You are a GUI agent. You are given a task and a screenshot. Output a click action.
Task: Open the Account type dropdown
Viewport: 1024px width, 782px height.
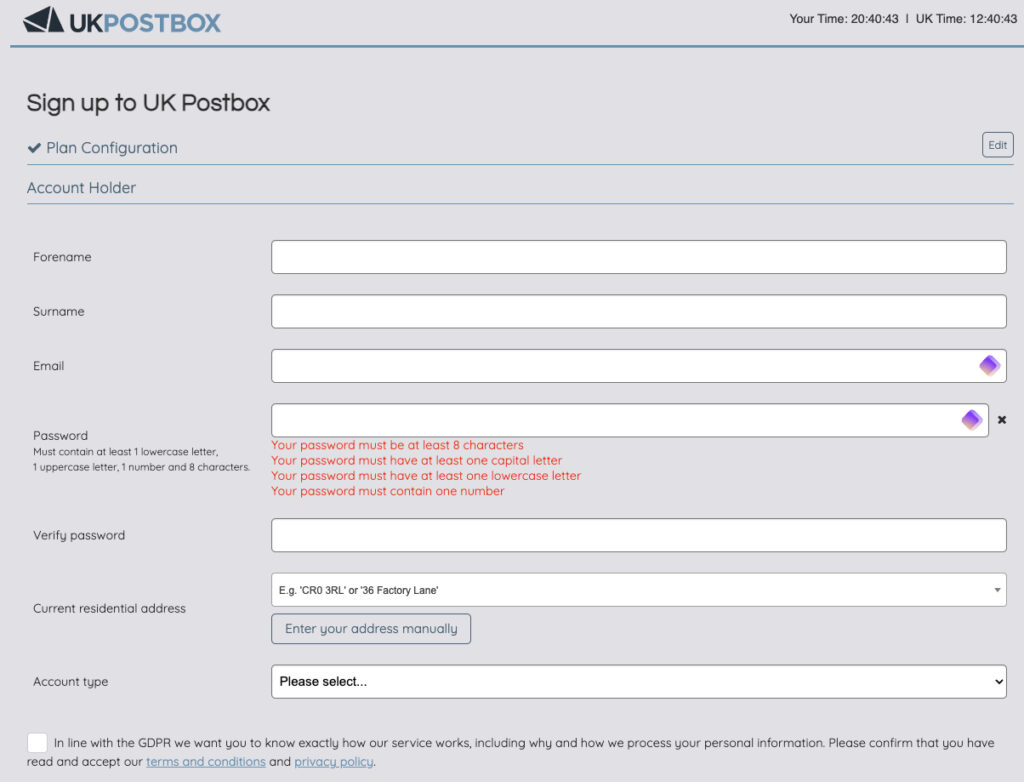tap(638, 682)
